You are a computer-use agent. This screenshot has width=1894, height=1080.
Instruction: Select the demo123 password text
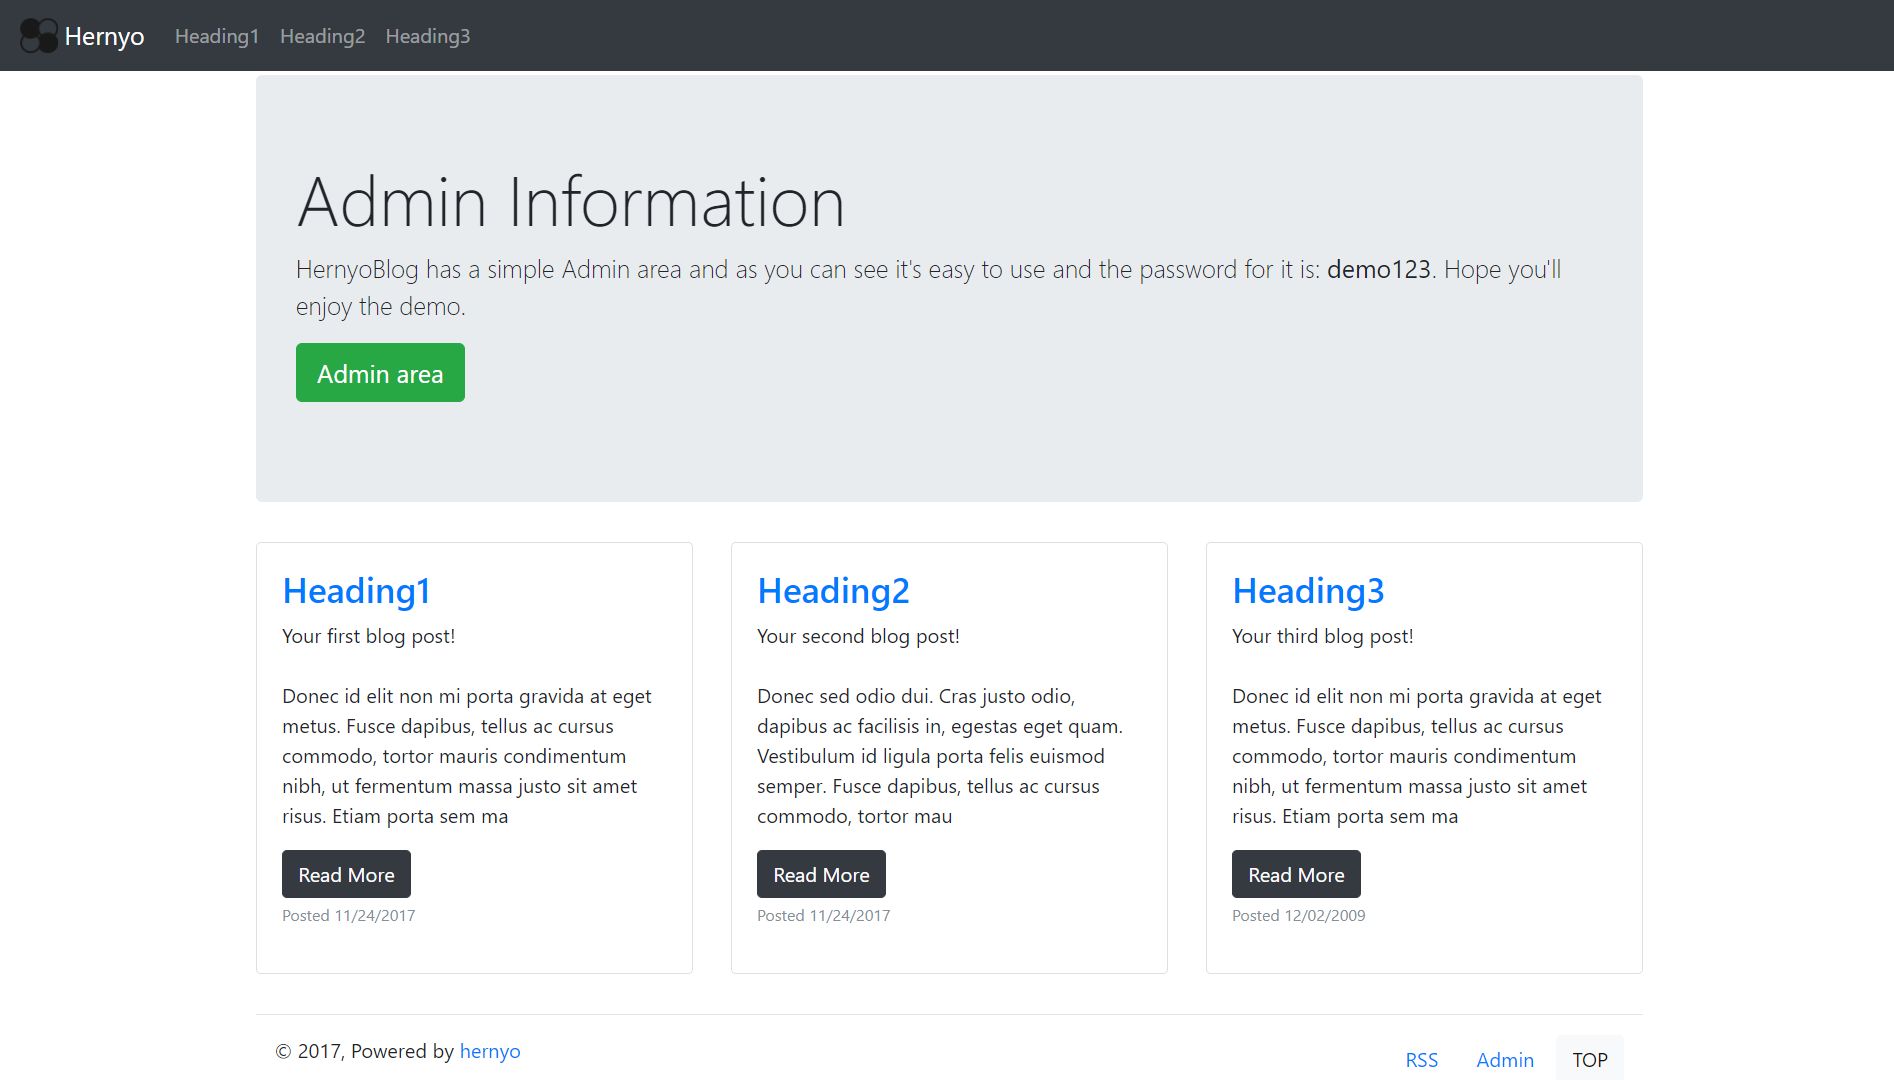pyautogui.click(x=1379, y=269)
